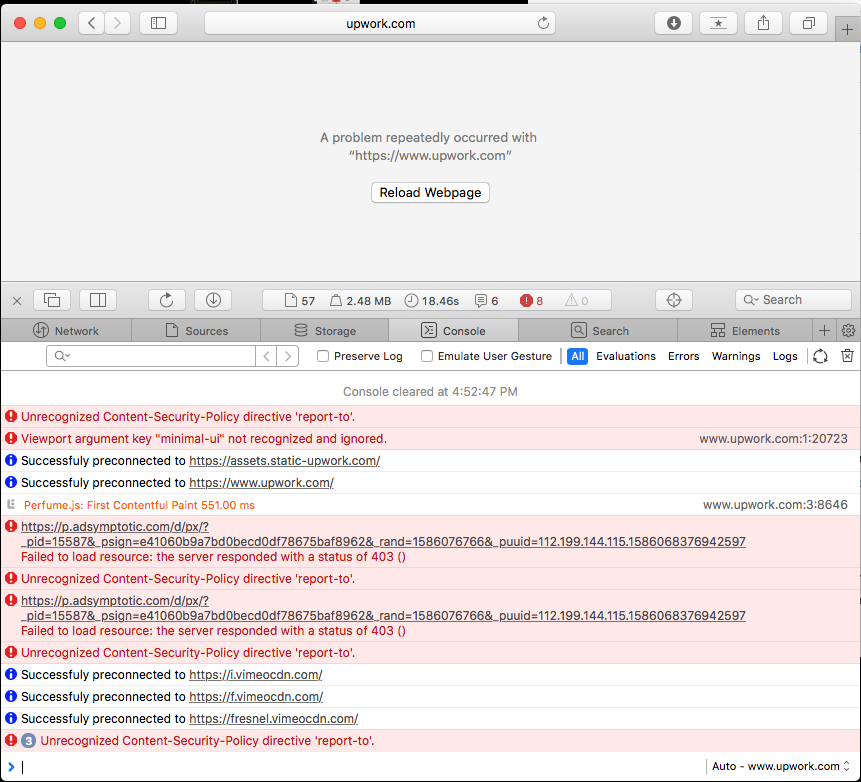Filter console by Logs

pyautogui.click(x=785, y=356)
